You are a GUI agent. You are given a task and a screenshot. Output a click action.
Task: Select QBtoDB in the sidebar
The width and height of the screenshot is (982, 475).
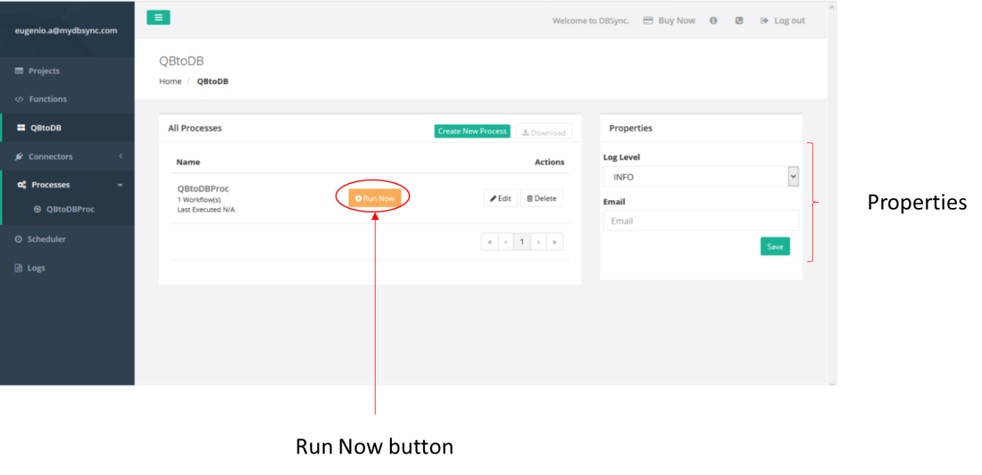pos(46,127)
